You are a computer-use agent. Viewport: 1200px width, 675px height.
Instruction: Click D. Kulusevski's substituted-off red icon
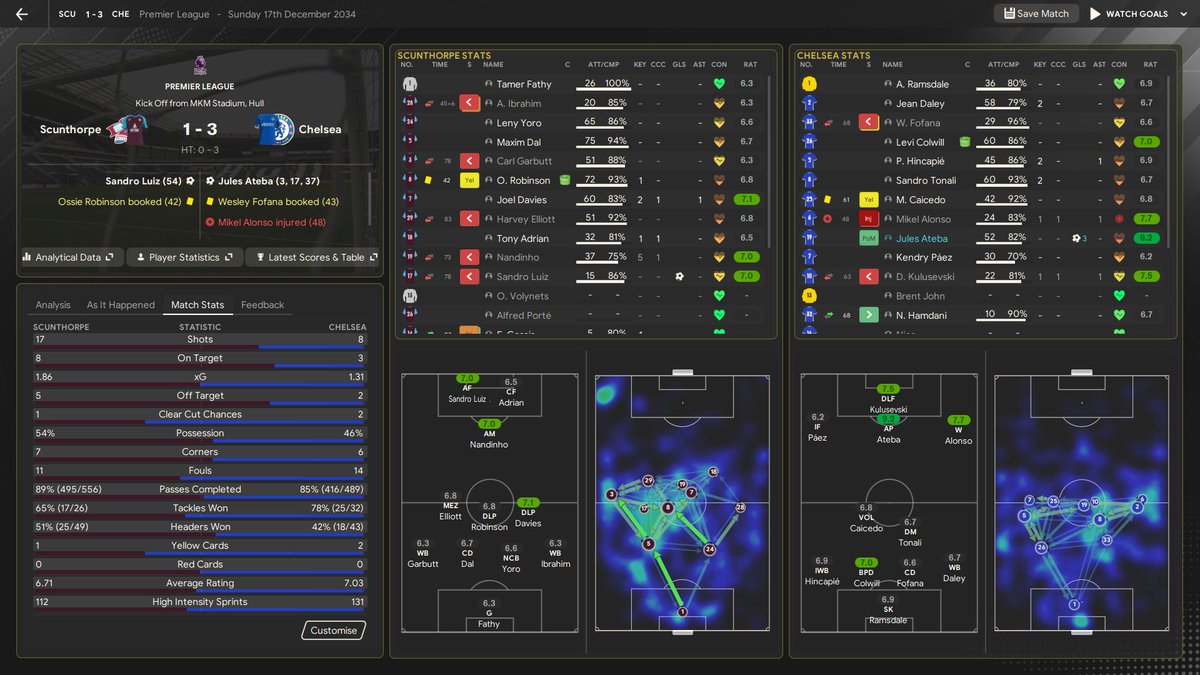[x=870, y=276]
